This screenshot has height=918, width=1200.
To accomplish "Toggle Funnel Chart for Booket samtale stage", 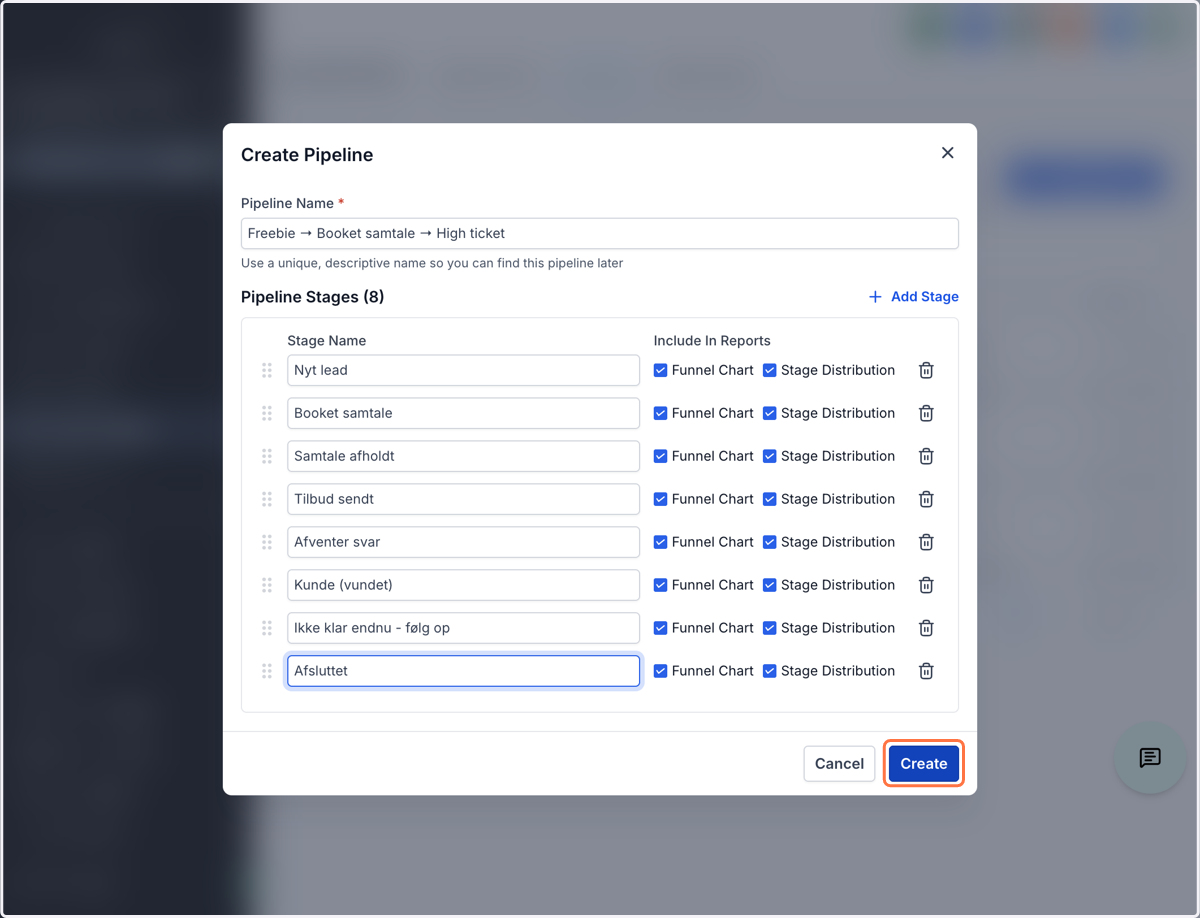I will pos(660,413).
